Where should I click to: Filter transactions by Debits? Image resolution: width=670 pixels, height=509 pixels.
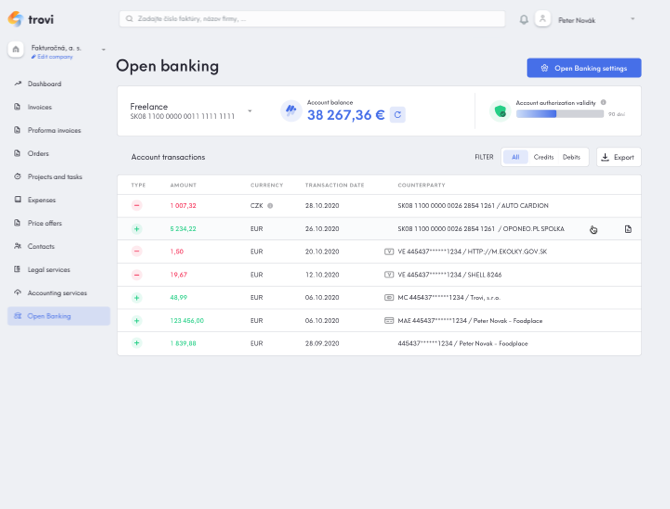[x=571, y=157]
